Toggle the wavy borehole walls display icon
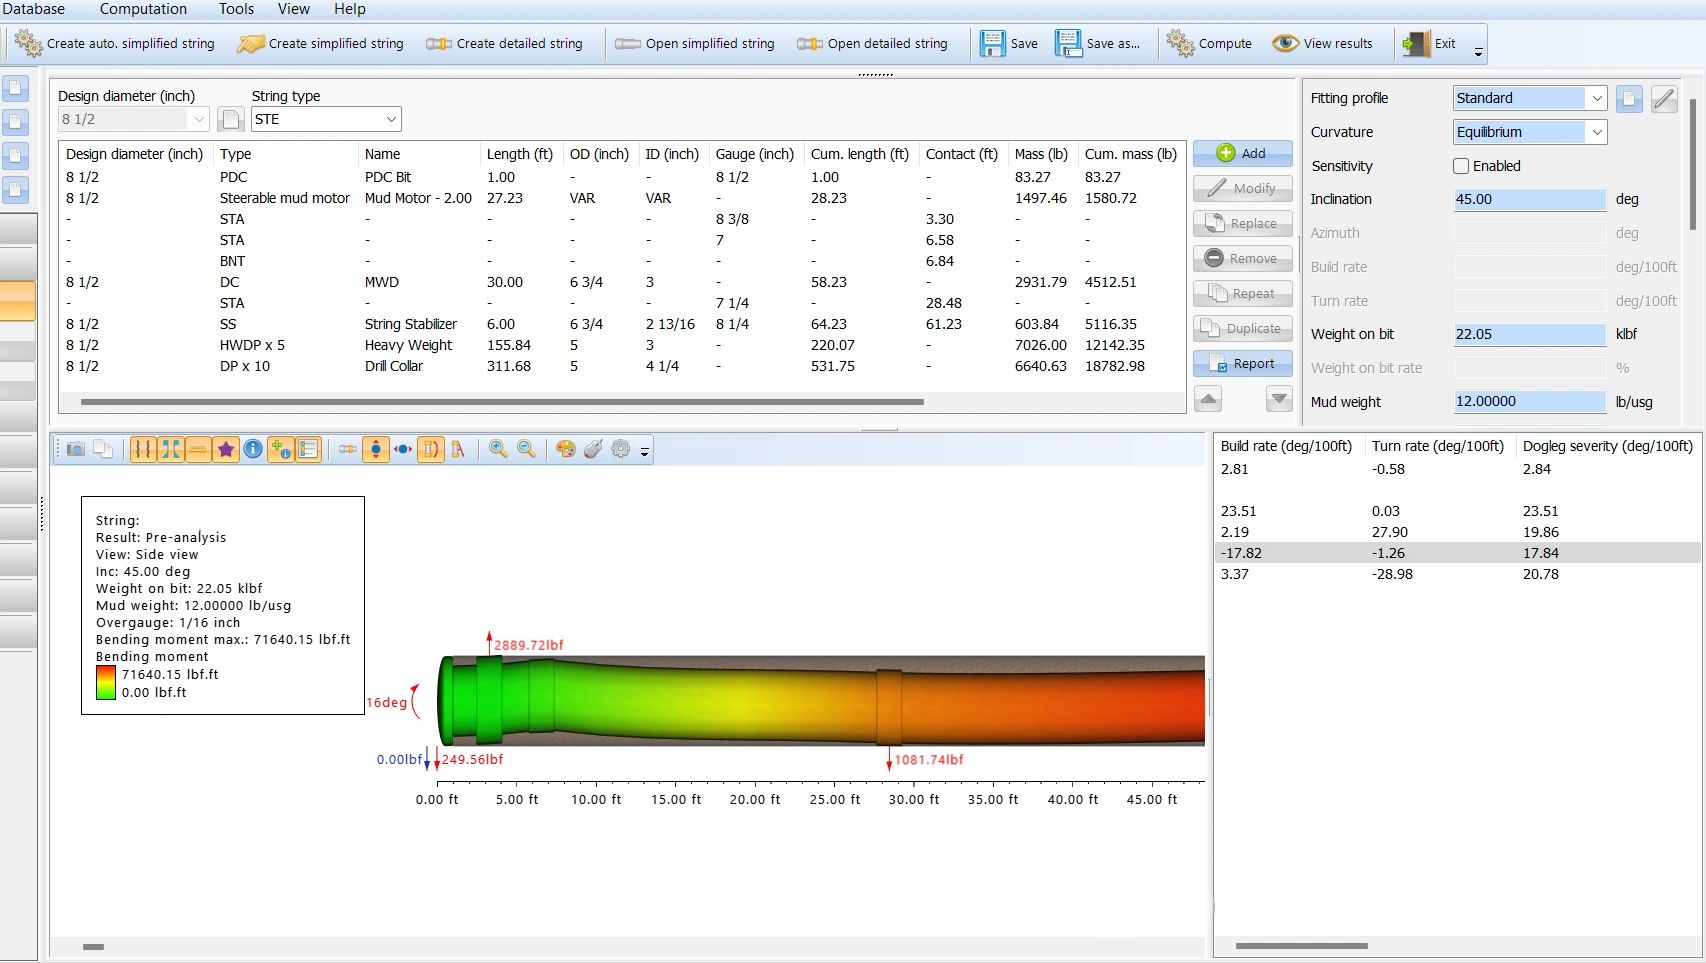1706x963 pixels. coord(143,449)
